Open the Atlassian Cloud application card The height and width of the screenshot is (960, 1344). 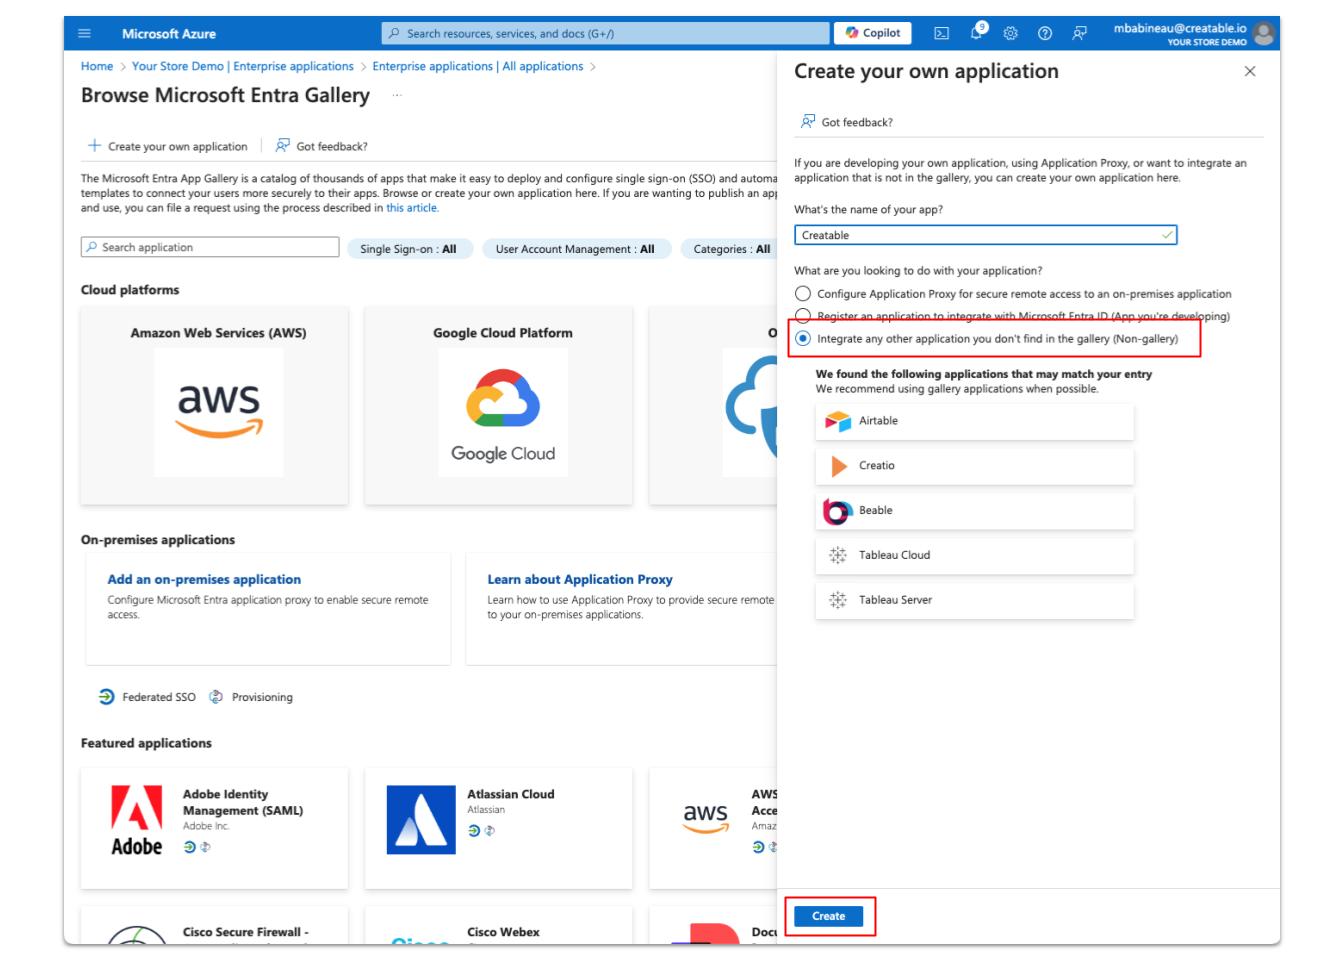click(x=498, y=828)
